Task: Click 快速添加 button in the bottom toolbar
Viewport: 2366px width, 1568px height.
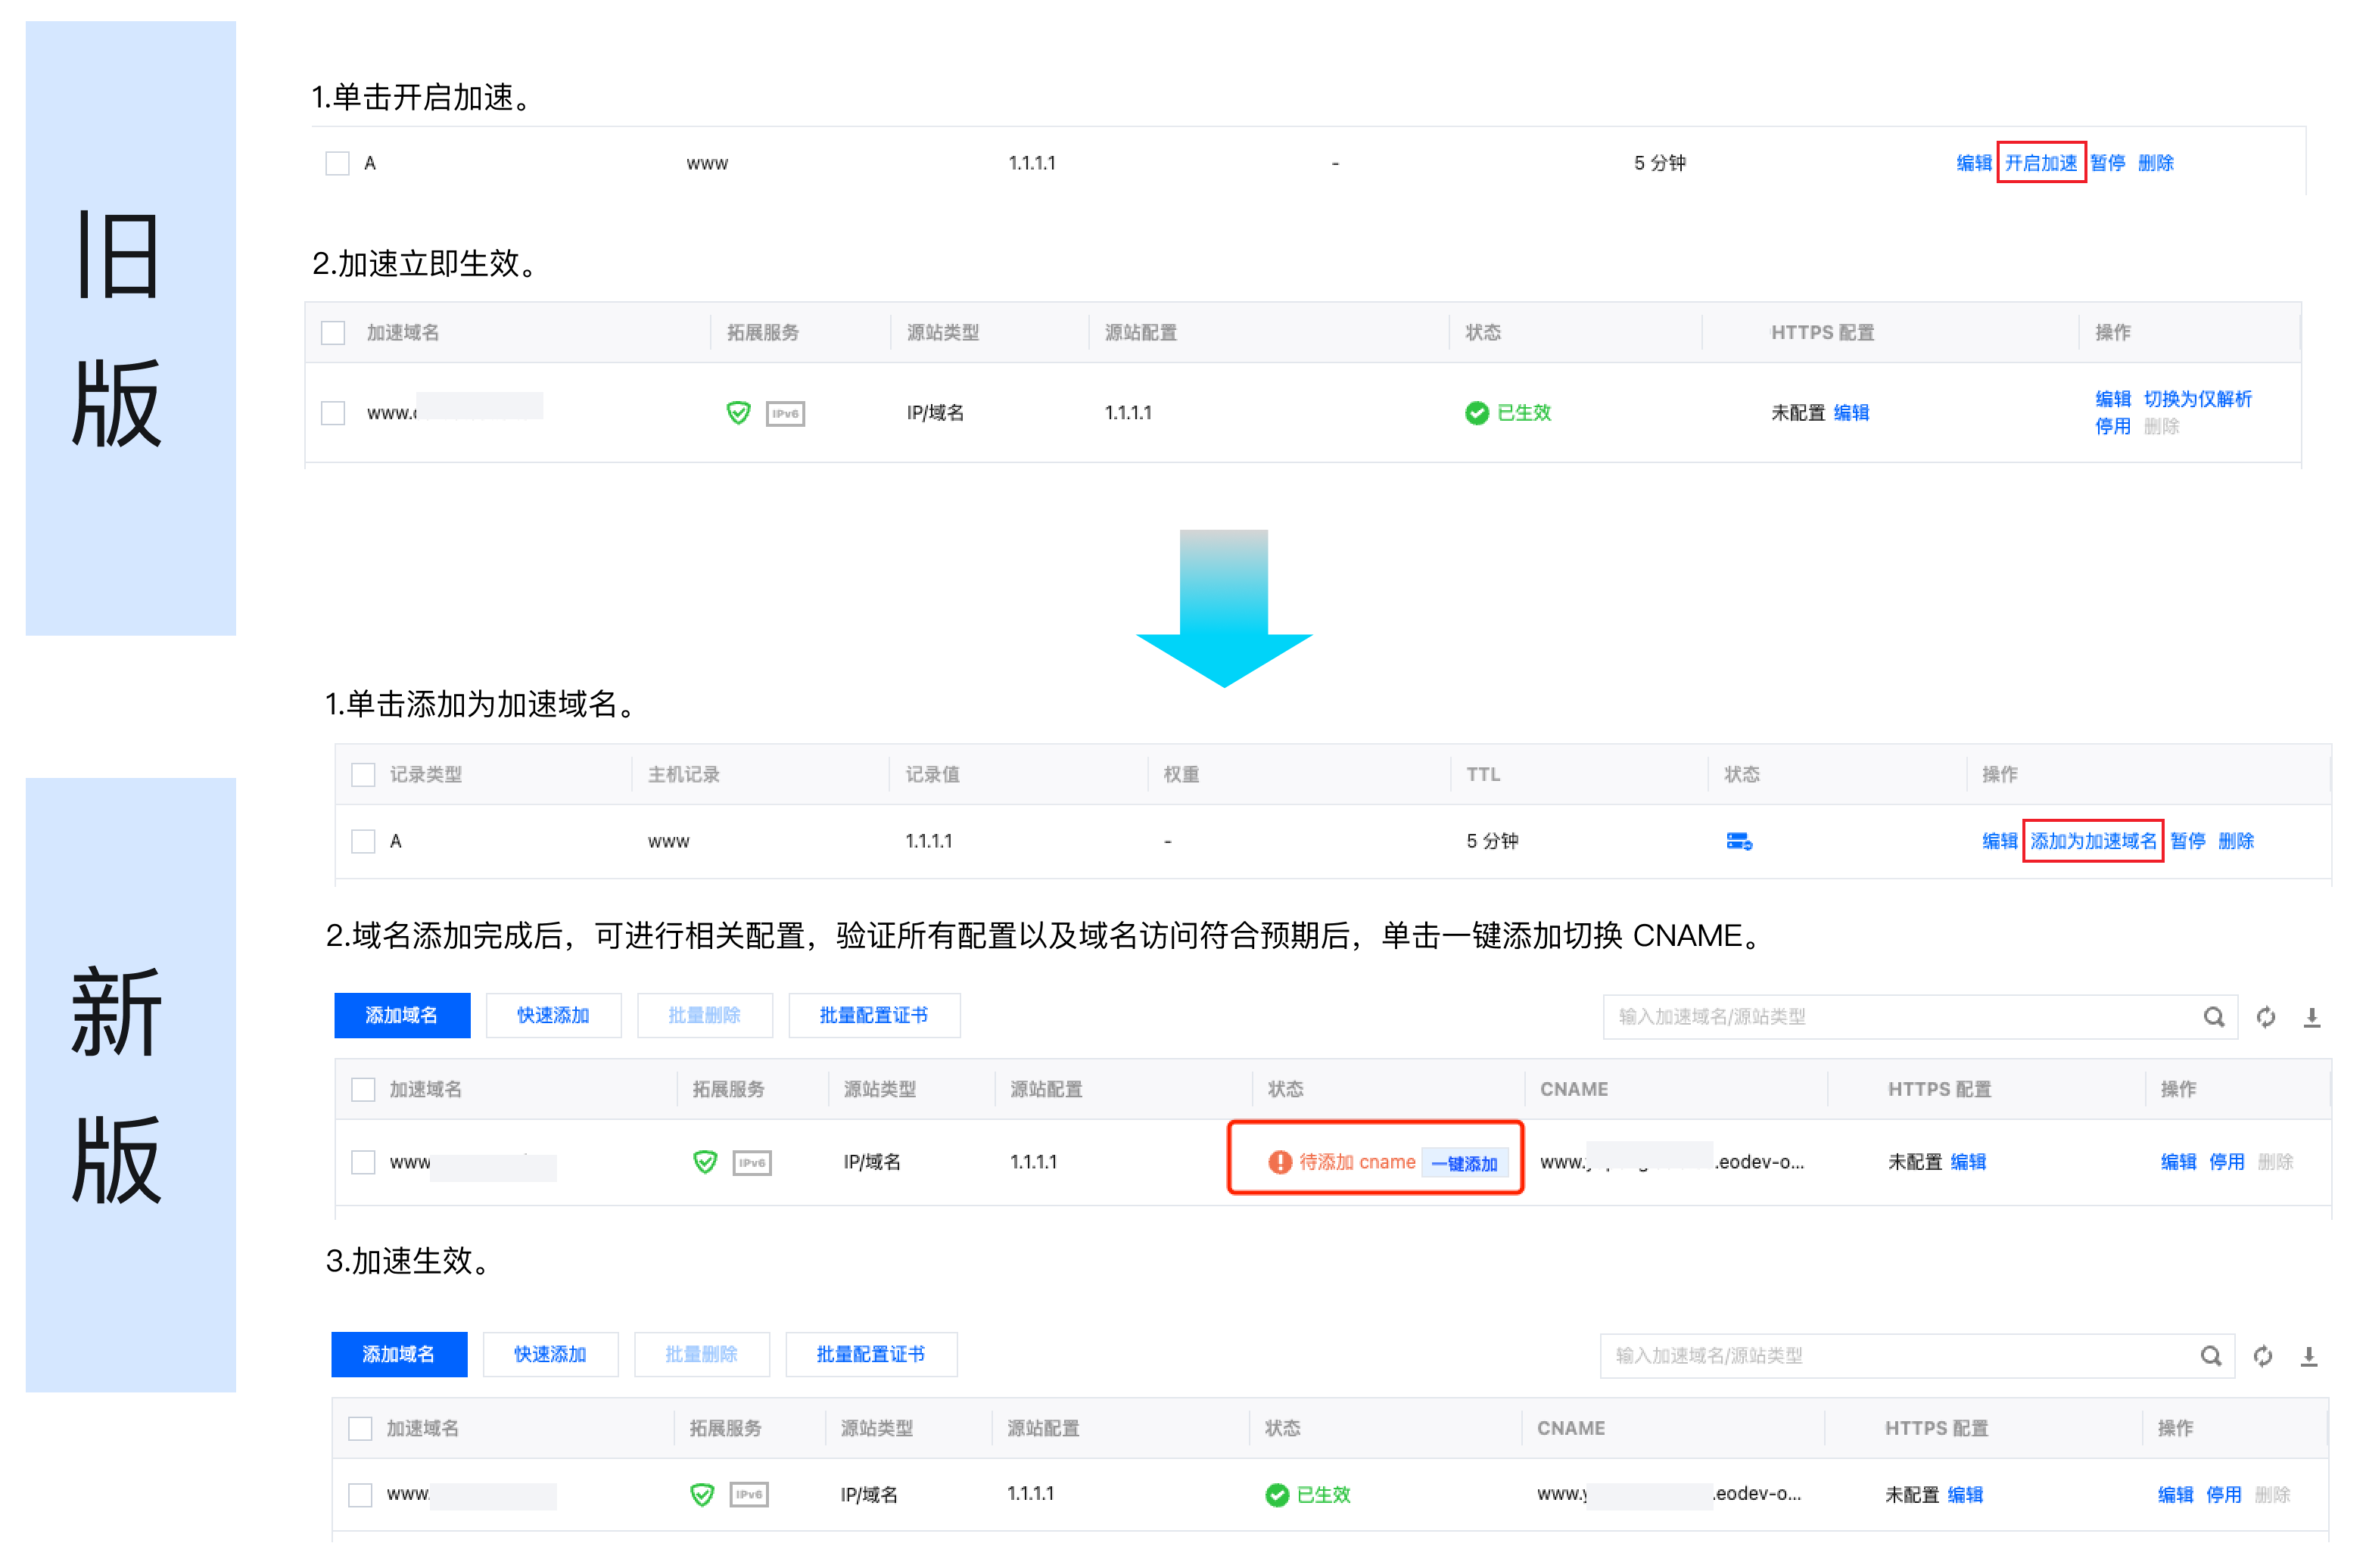Action: pos(550,1354)
